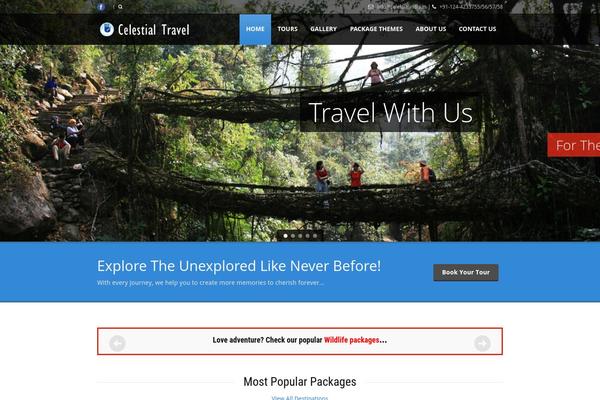The height and width of the screenshot is (400, 600).
Task: Click the Celestial Travel logo emblem
Action: click(x=107, y=29)
